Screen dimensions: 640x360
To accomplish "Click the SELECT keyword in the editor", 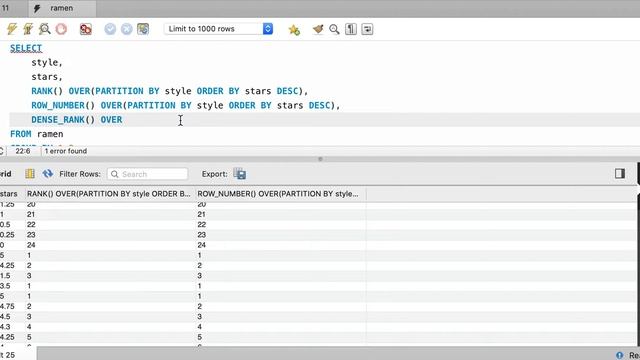I will pyautogui.click(x=26, y=48).
